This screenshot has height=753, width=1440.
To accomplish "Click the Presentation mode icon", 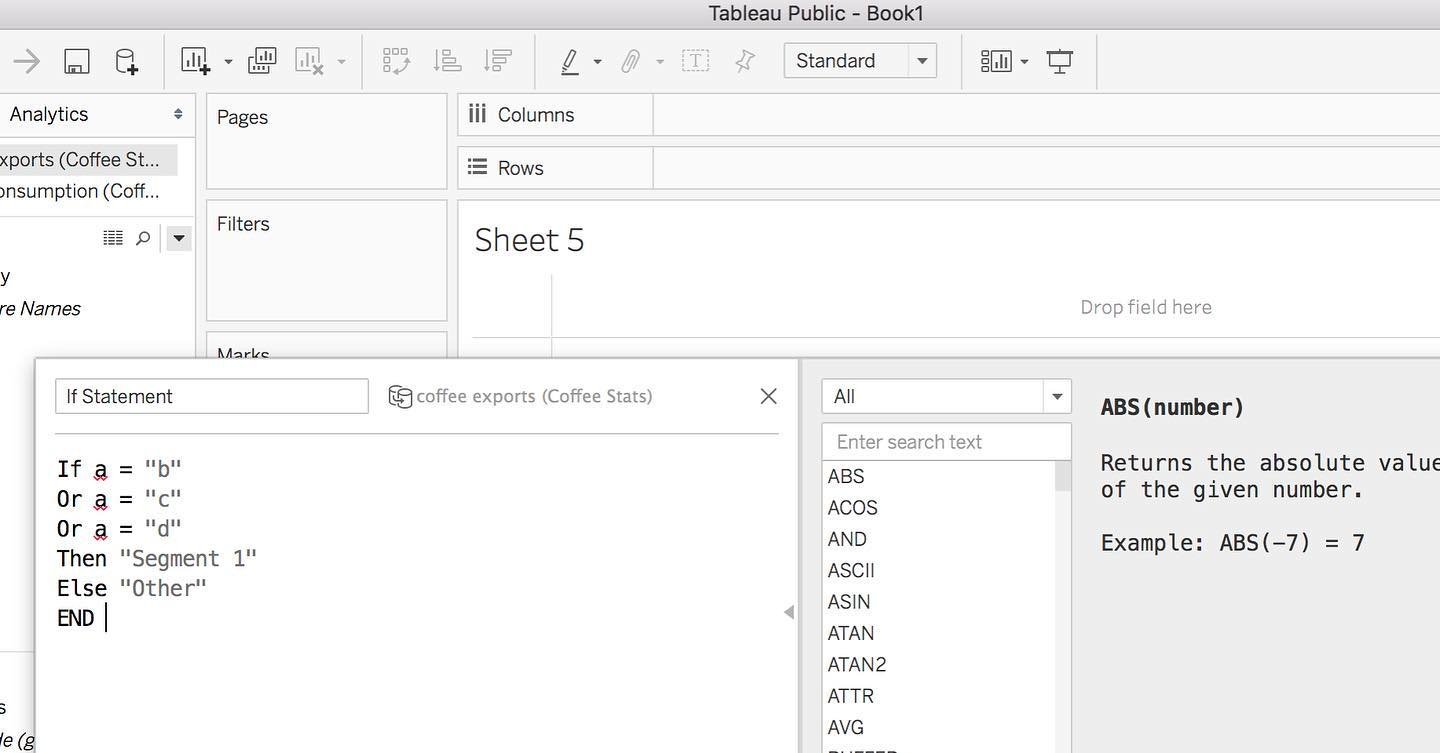I will tap(1060, 61).
